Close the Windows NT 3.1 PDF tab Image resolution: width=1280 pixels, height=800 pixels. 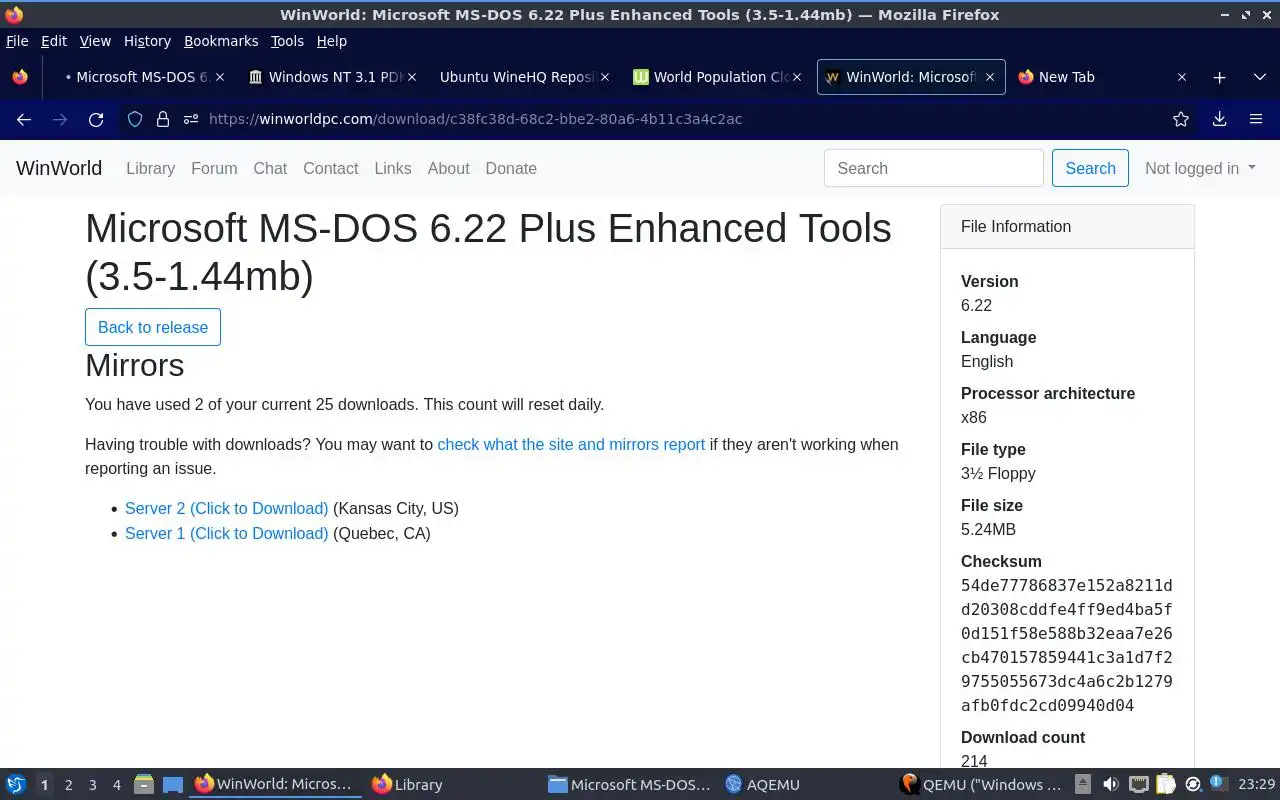click(x=411, y=77)
